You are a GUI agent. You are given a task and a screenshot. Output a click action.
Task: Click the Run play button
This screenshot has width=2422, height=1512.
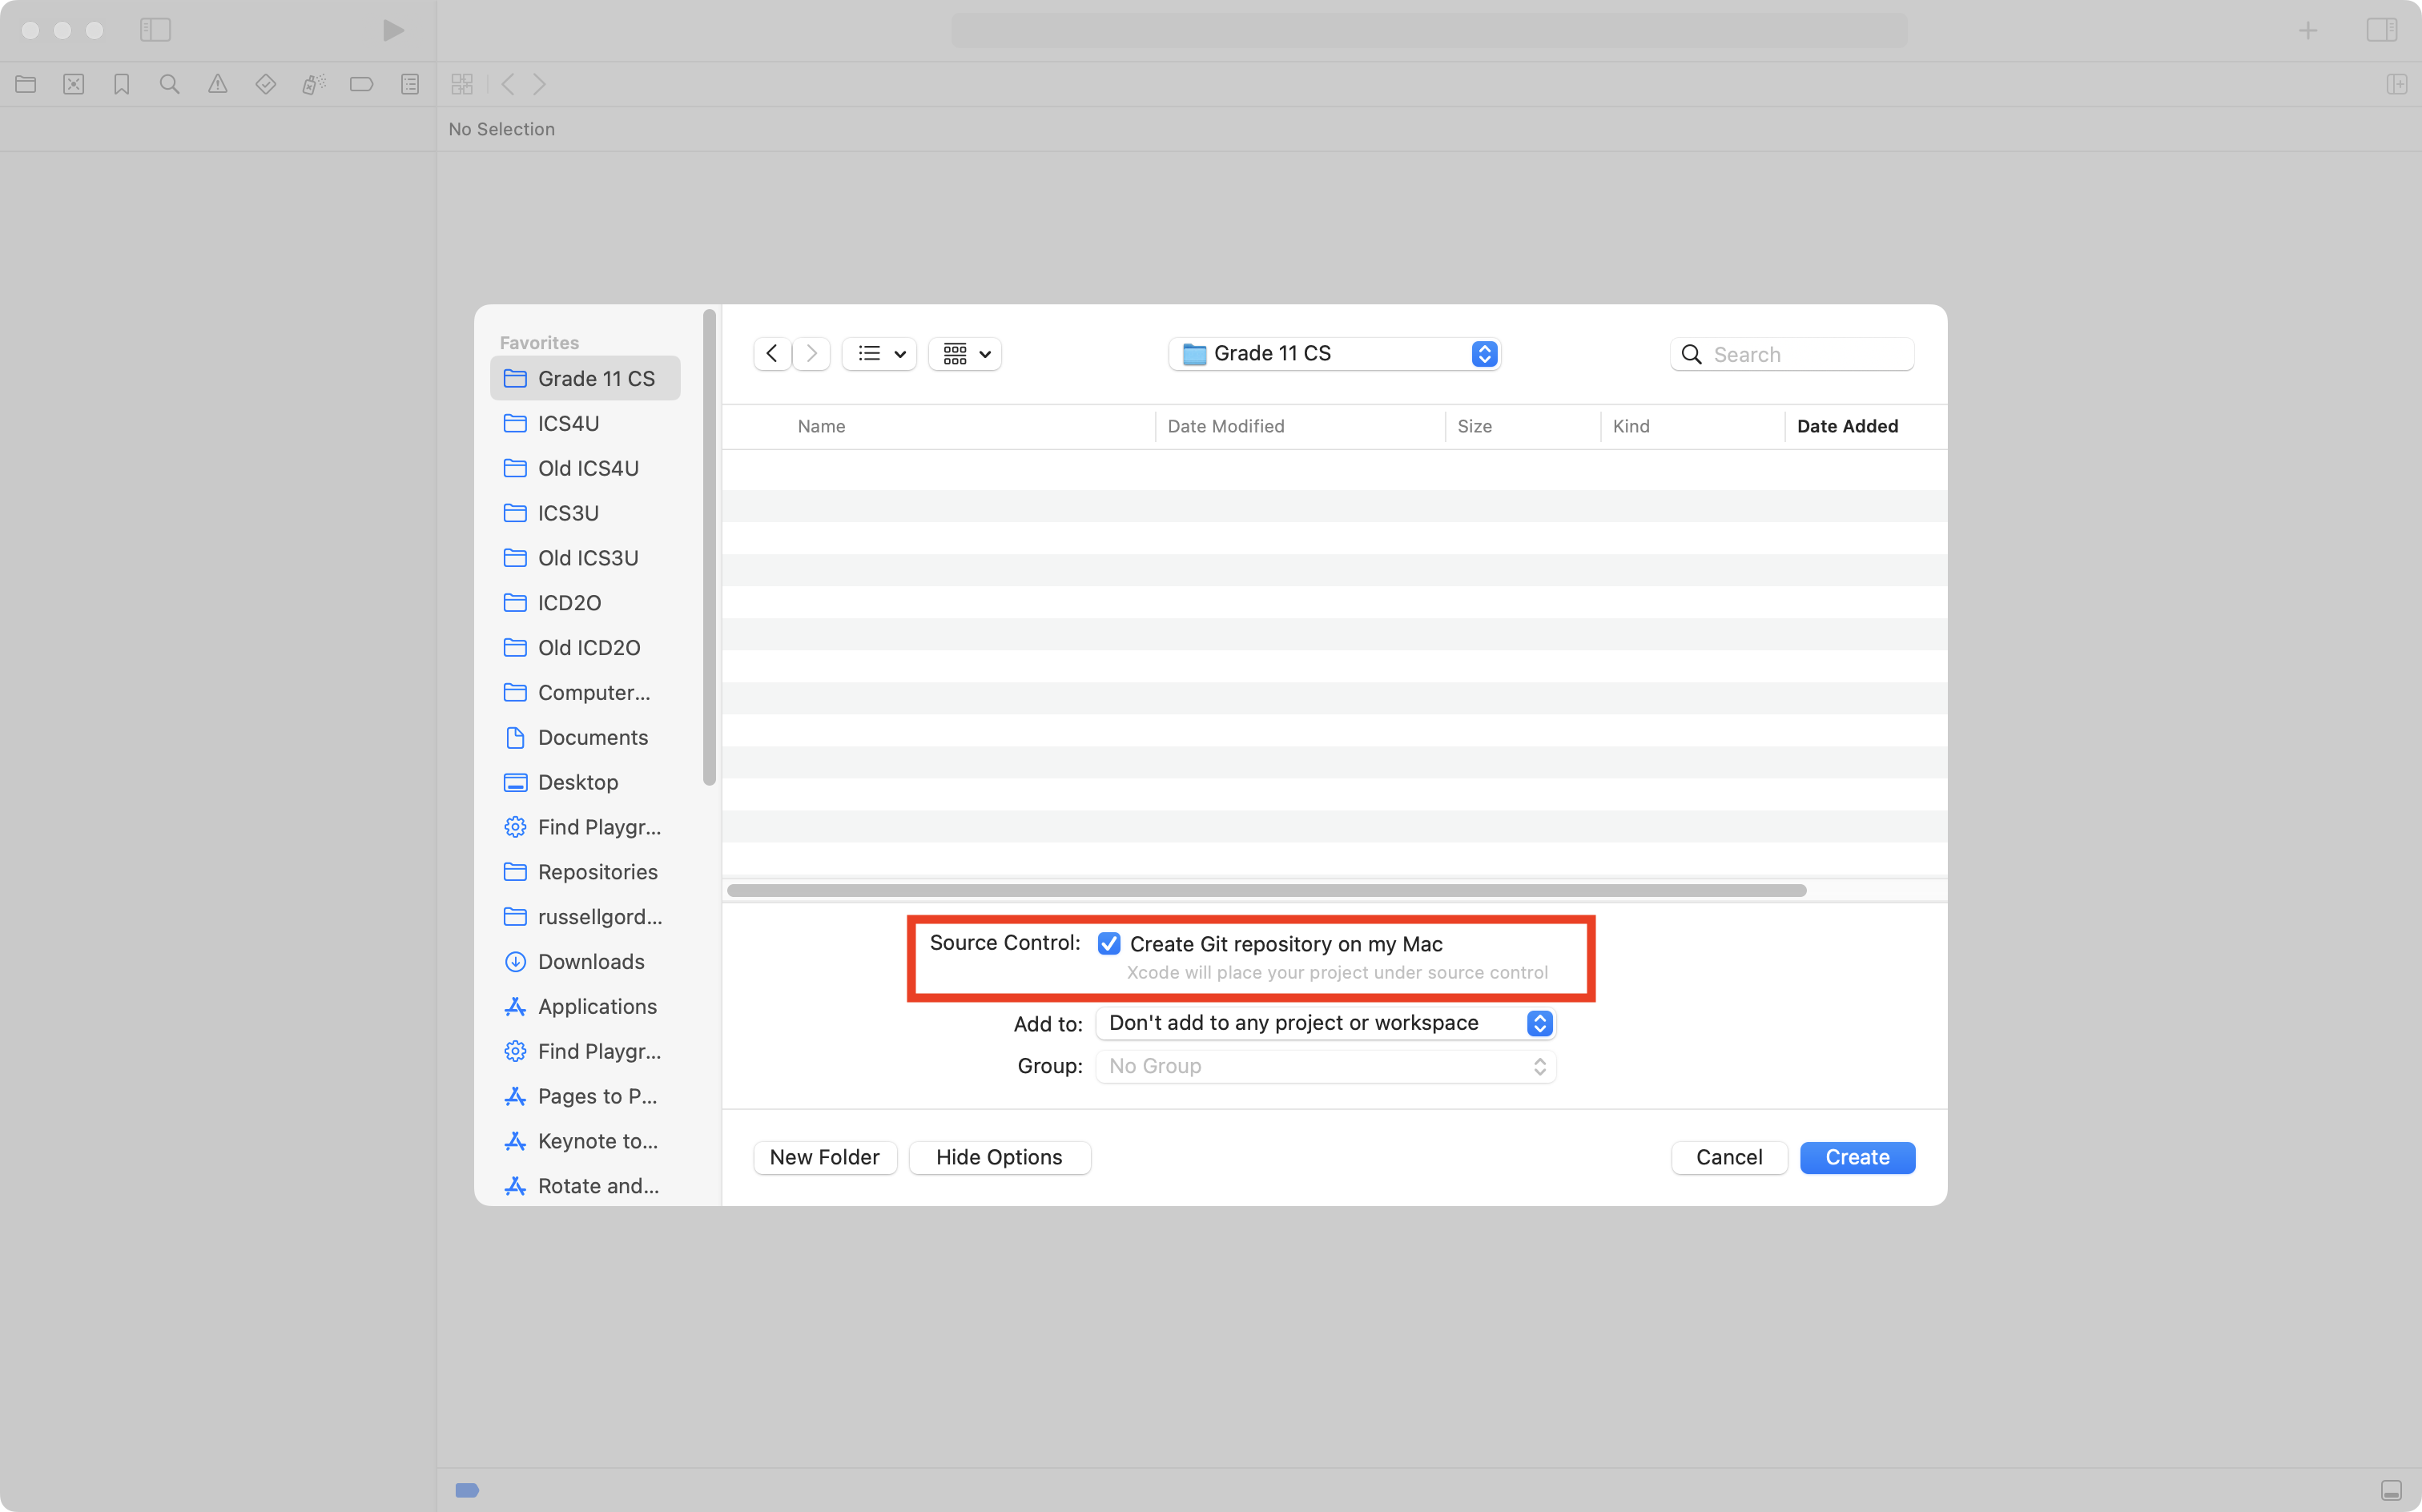pos(393,31)
